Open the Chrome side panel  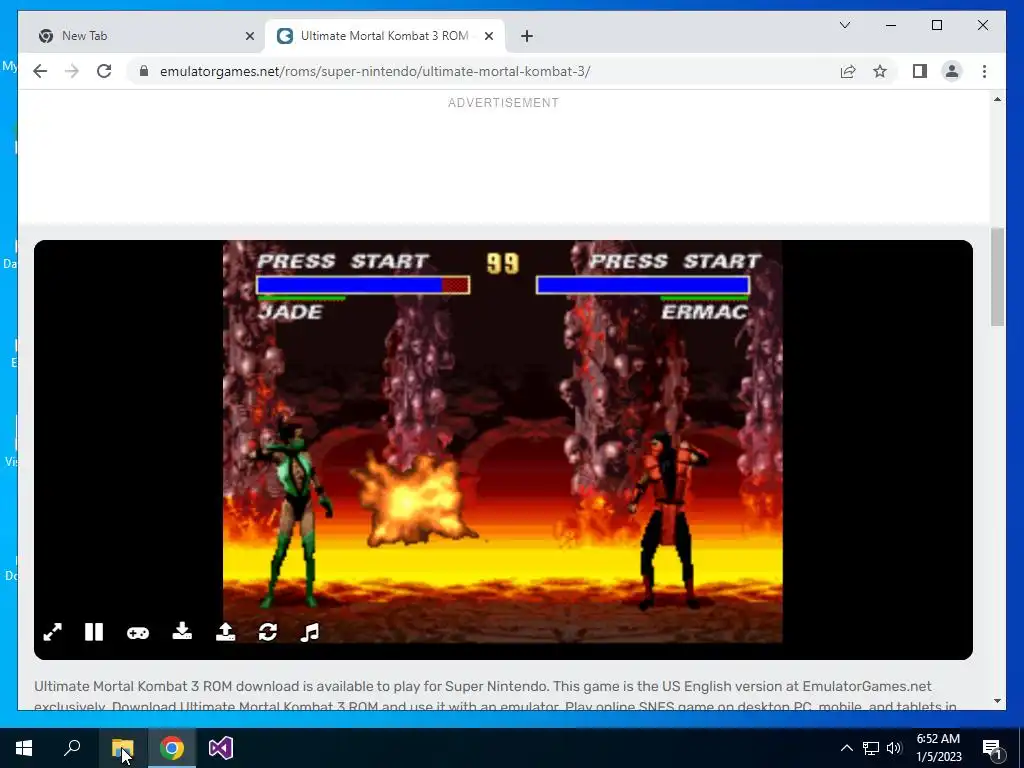[x=920, y=71]
